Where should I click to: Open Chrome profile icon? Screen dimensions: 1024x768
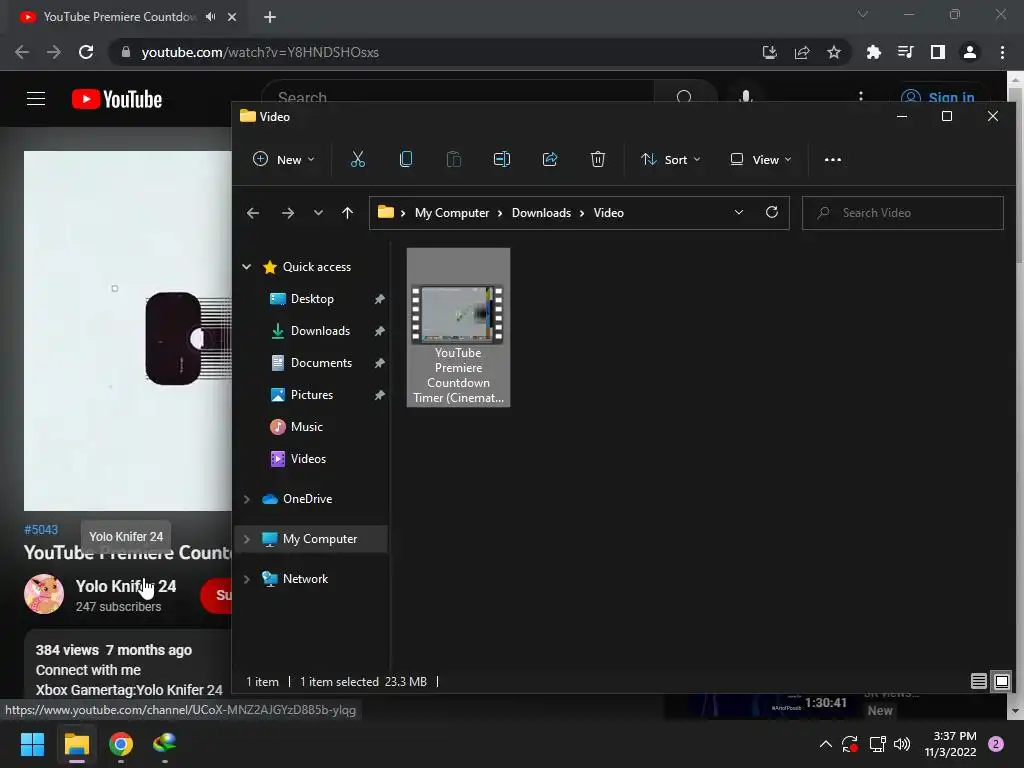click(x=970, y=52)
